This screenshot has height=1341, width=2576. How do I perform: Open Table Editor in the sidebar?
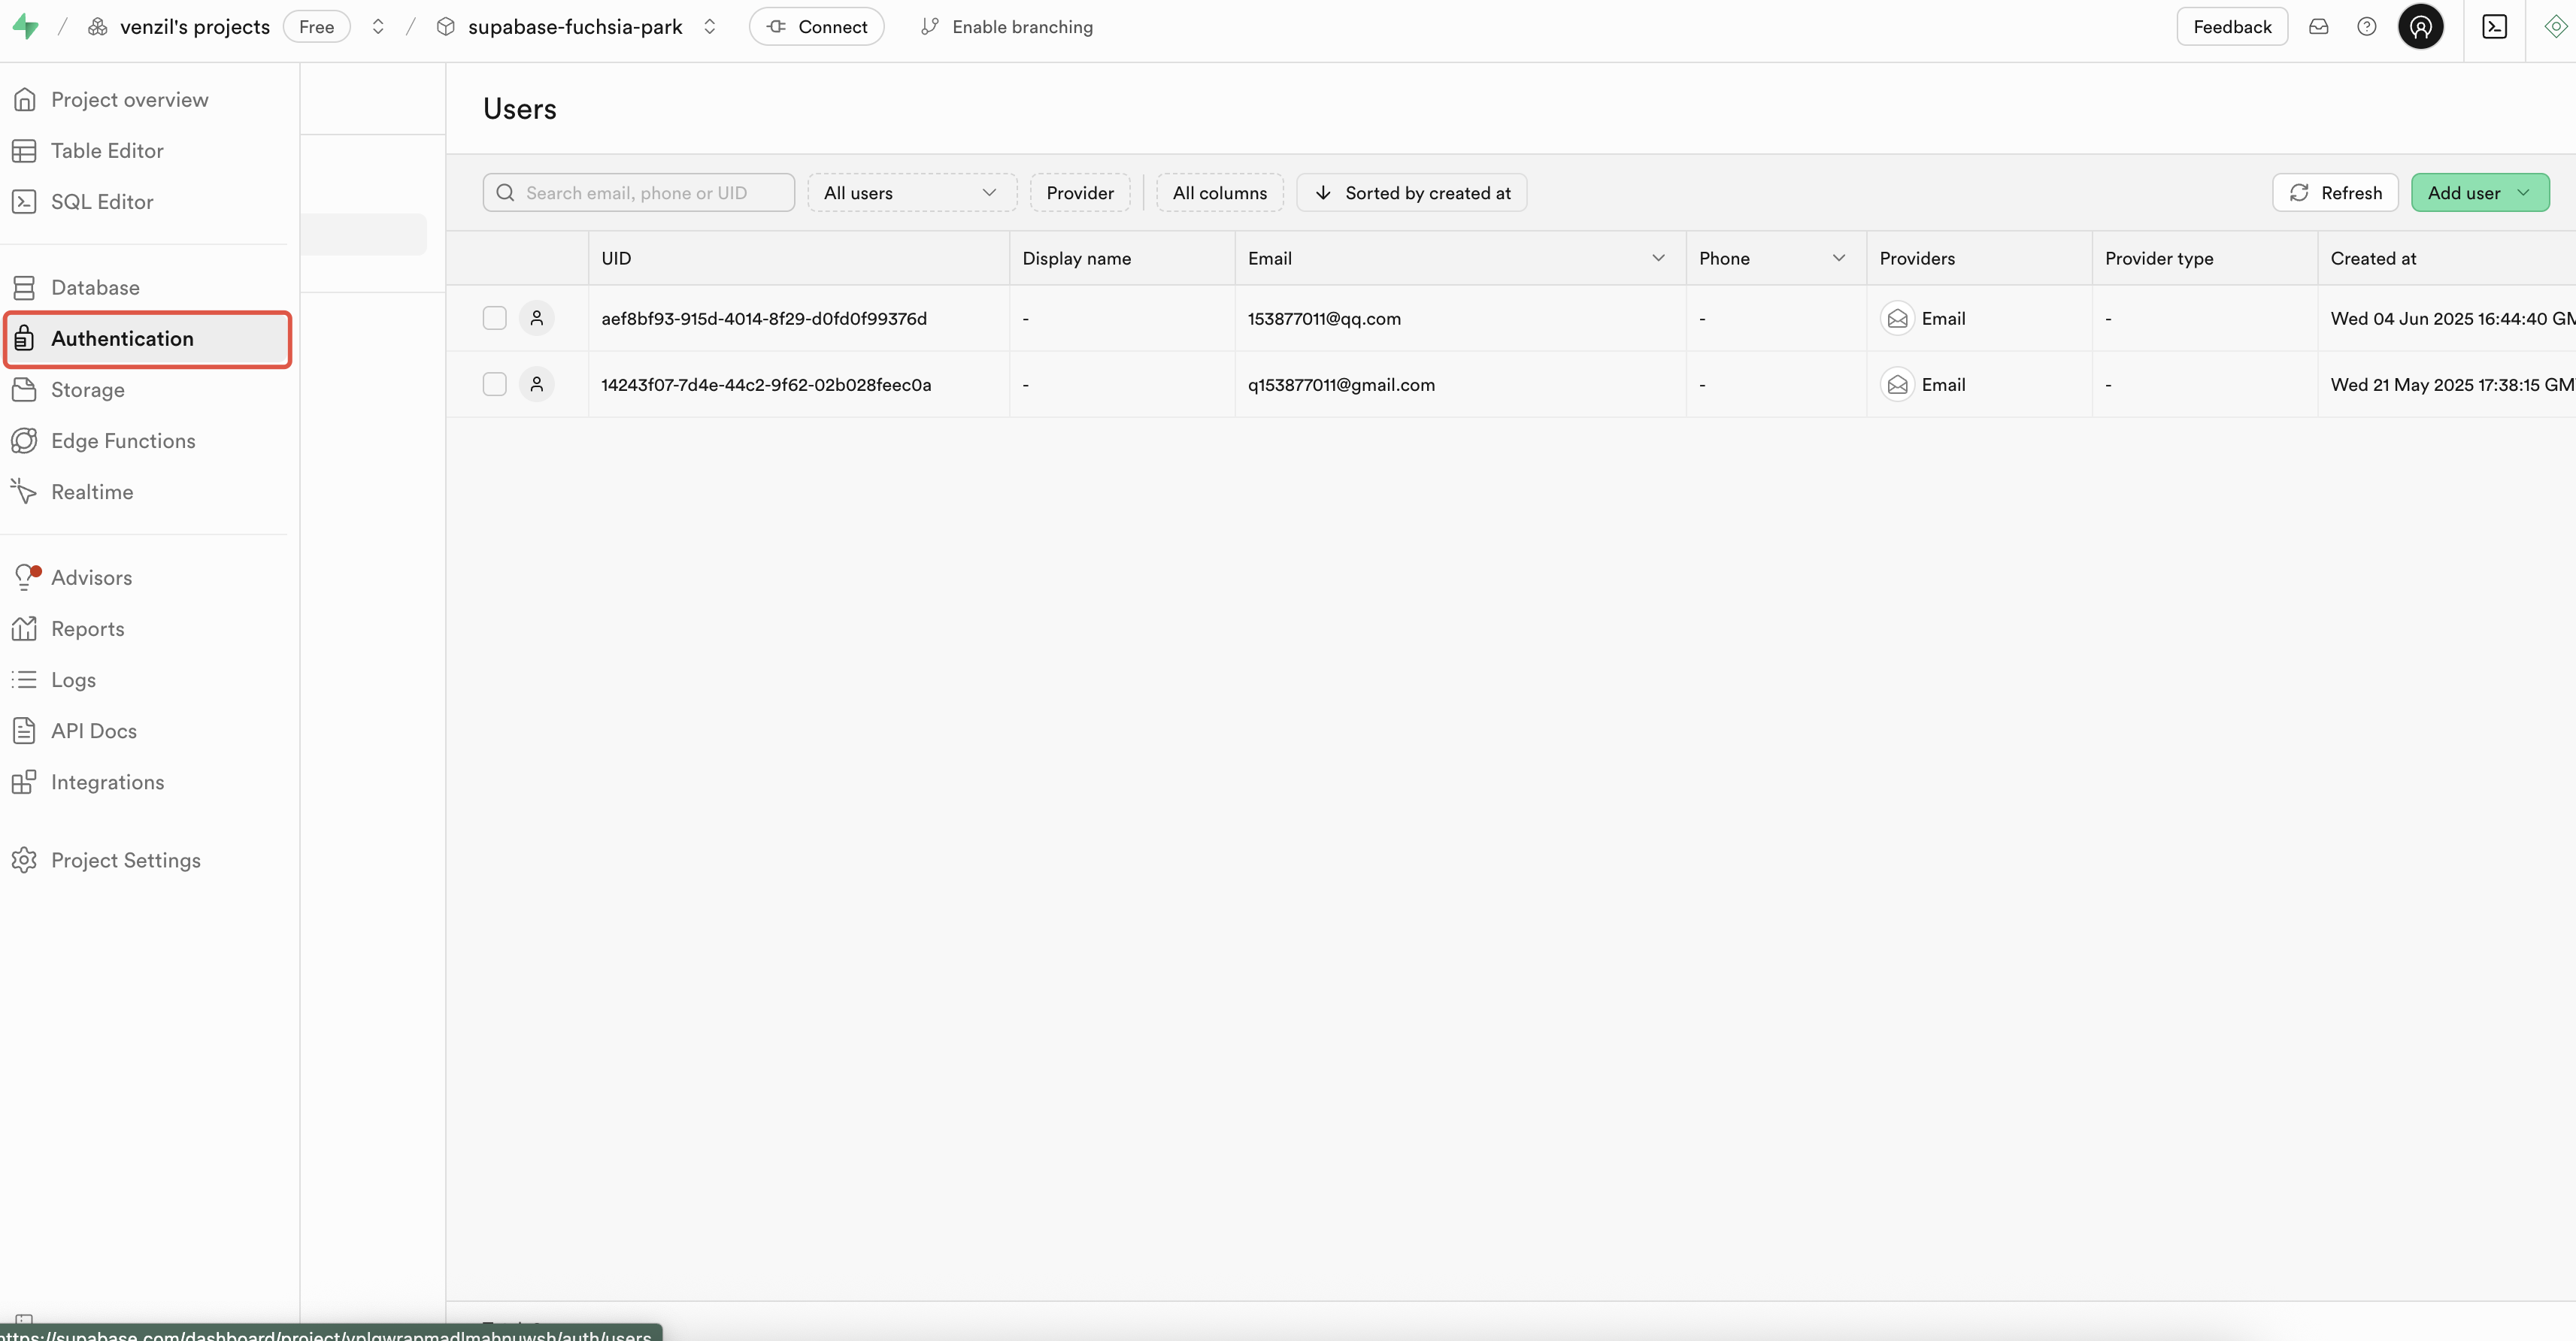coord(107,150)
